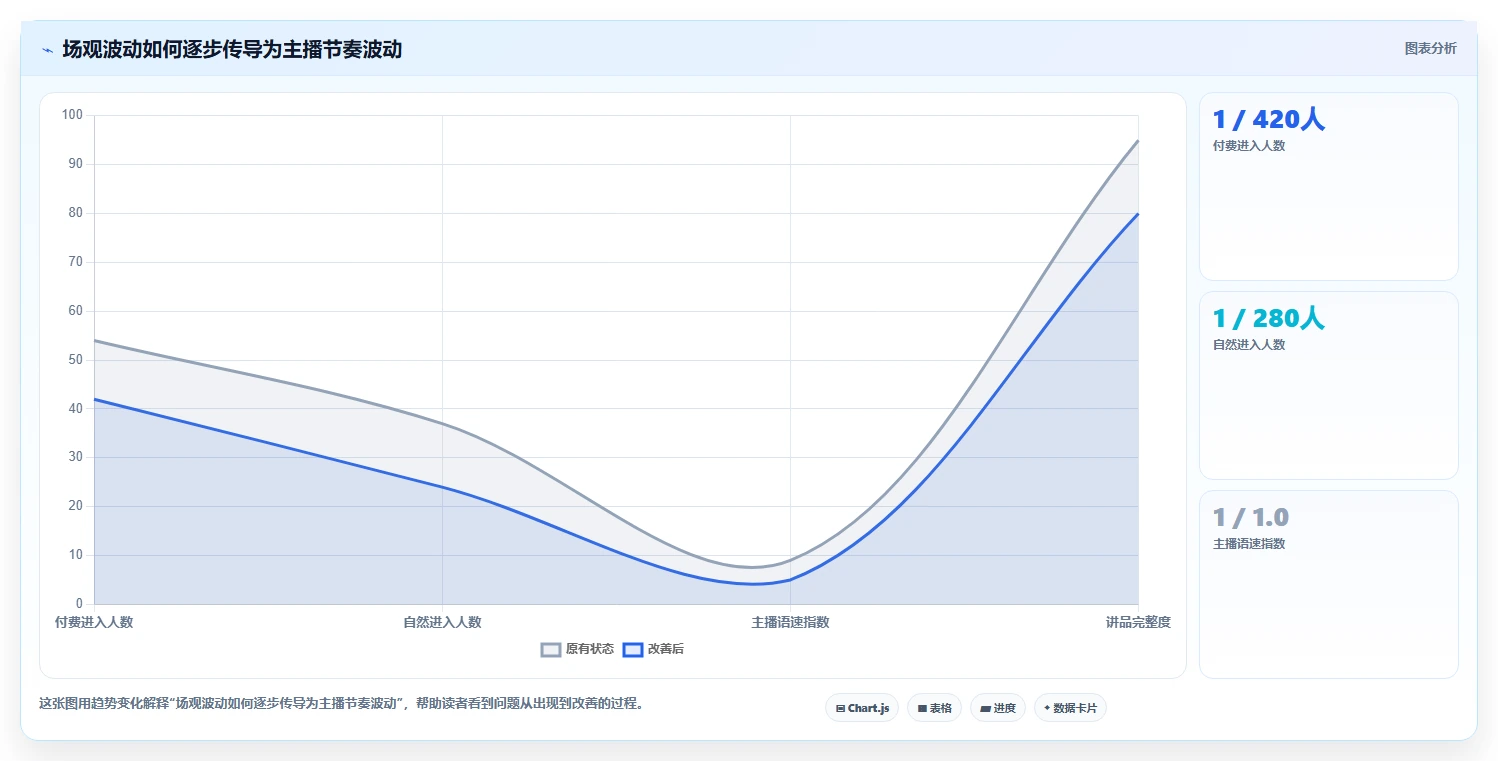Click the 图表分析 label in header
This screenshot has height=761, width=1498.
[1431, 48]
